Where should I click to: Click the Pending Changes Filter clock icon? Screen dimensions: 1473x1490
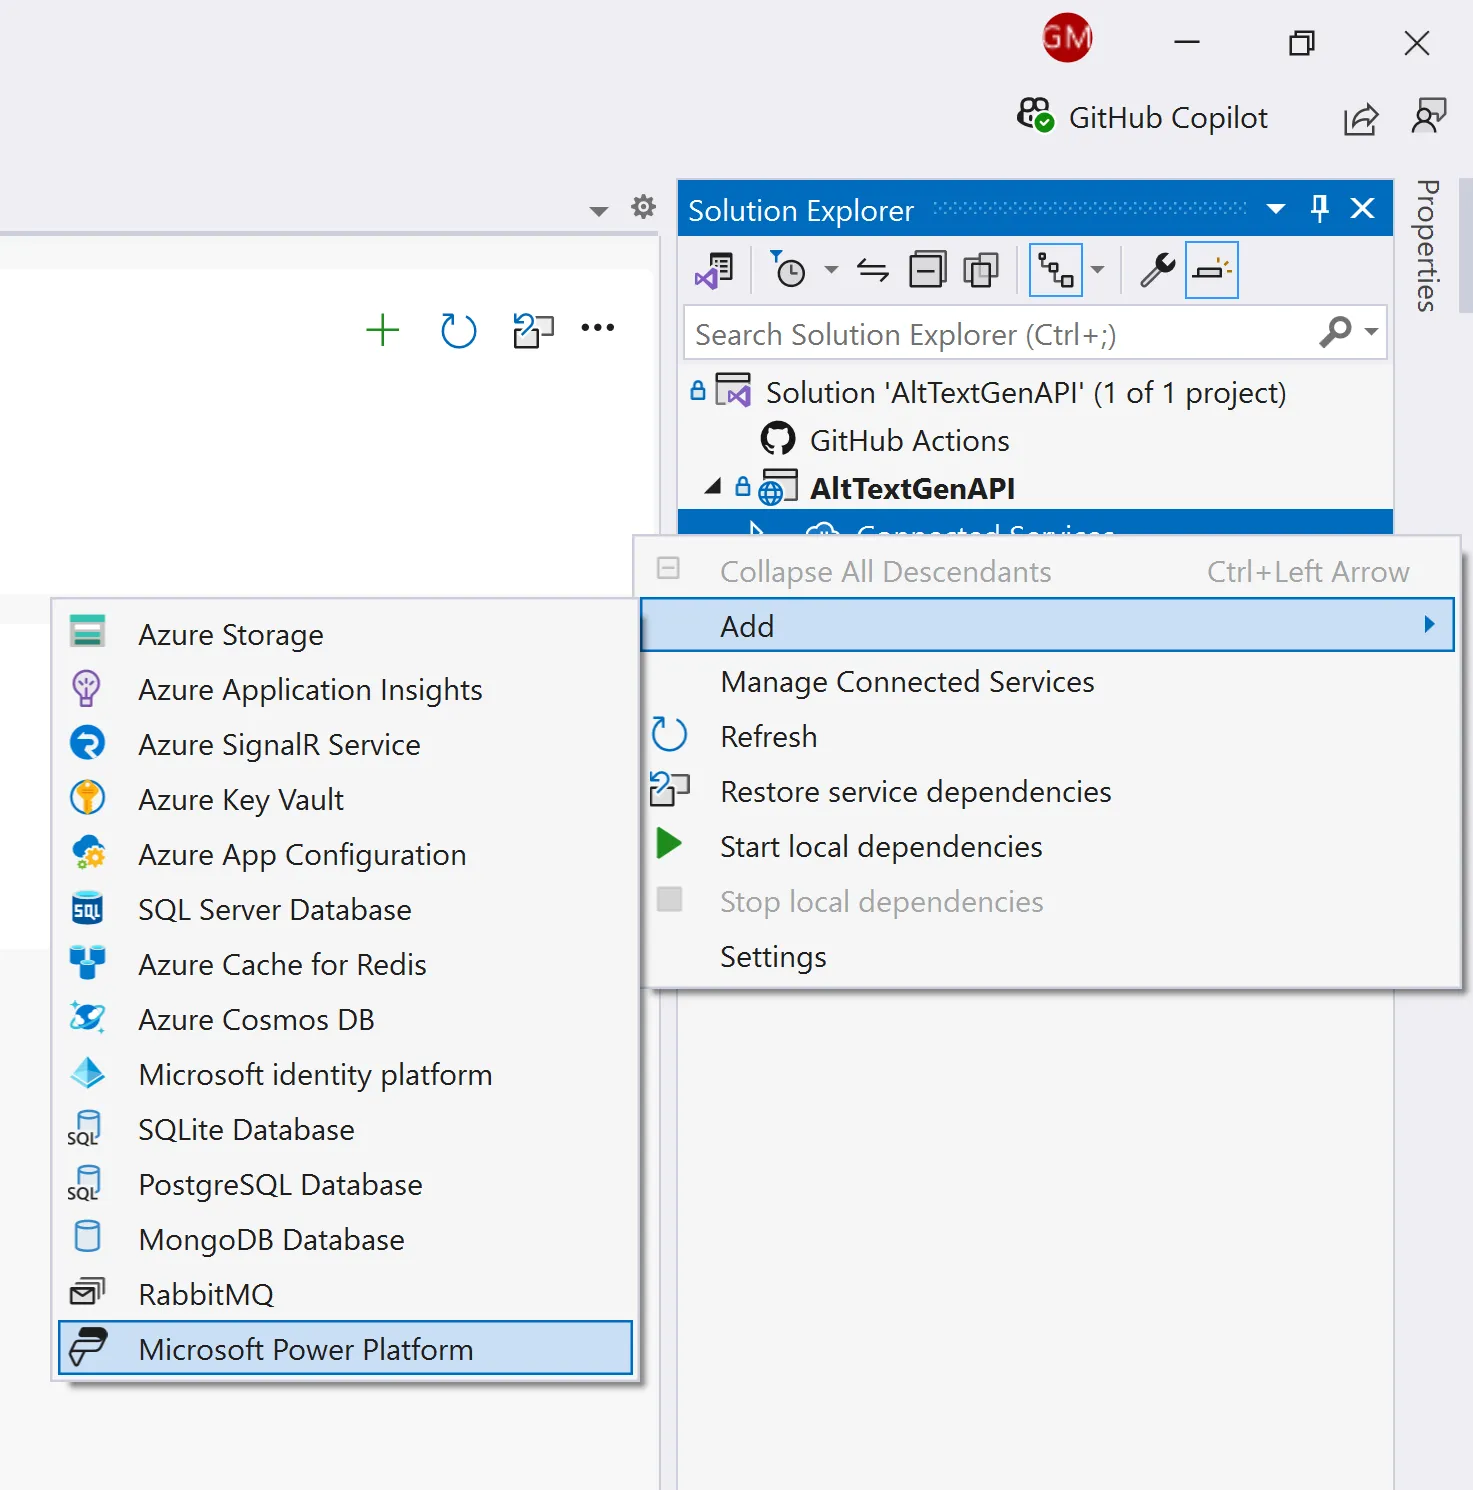point(788,269)
